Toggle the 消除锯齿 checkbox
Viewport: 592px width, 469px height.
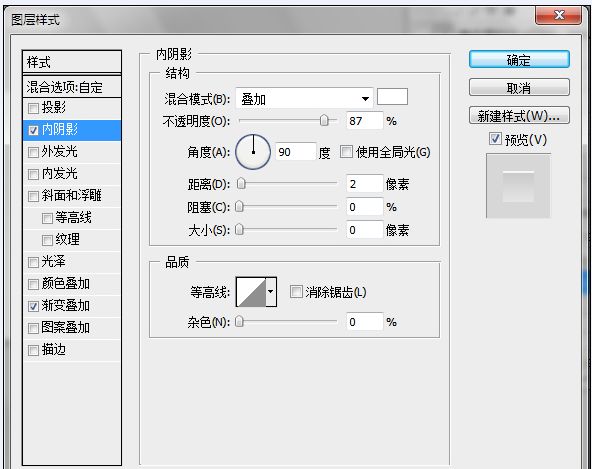(296, 292)
